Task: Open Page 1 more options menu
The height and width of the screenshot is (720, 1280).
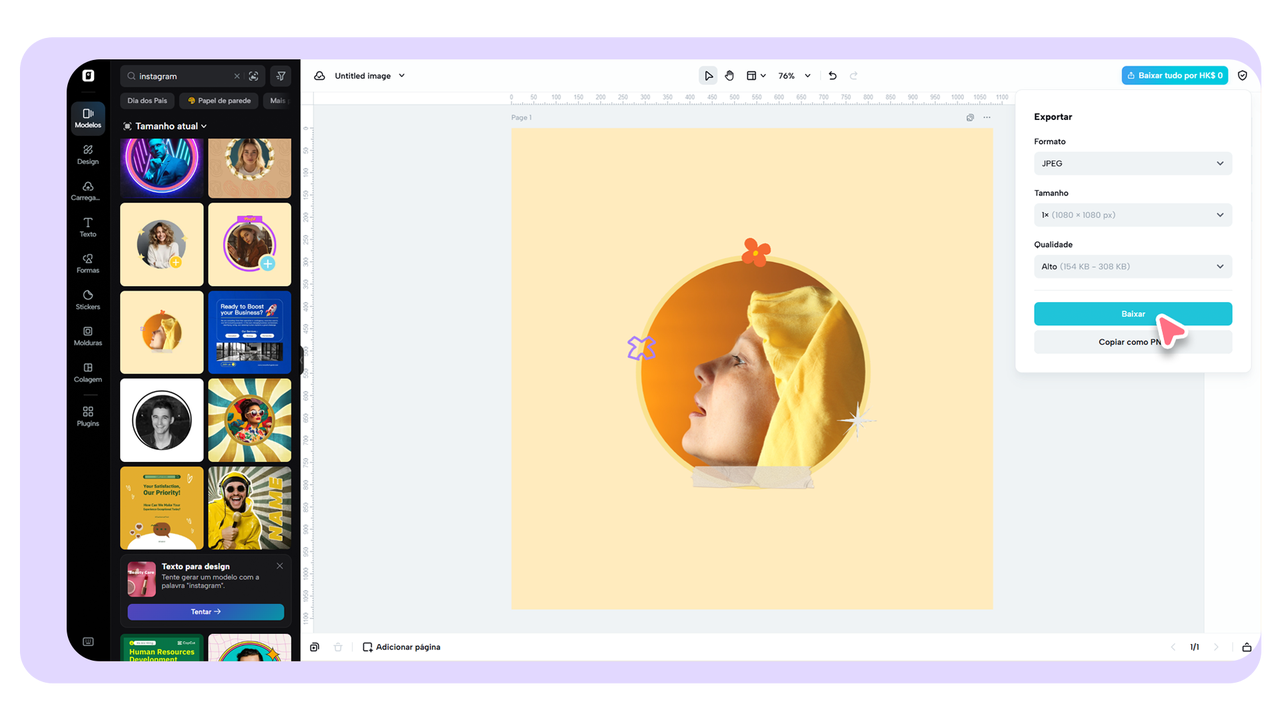Action: 987,118
